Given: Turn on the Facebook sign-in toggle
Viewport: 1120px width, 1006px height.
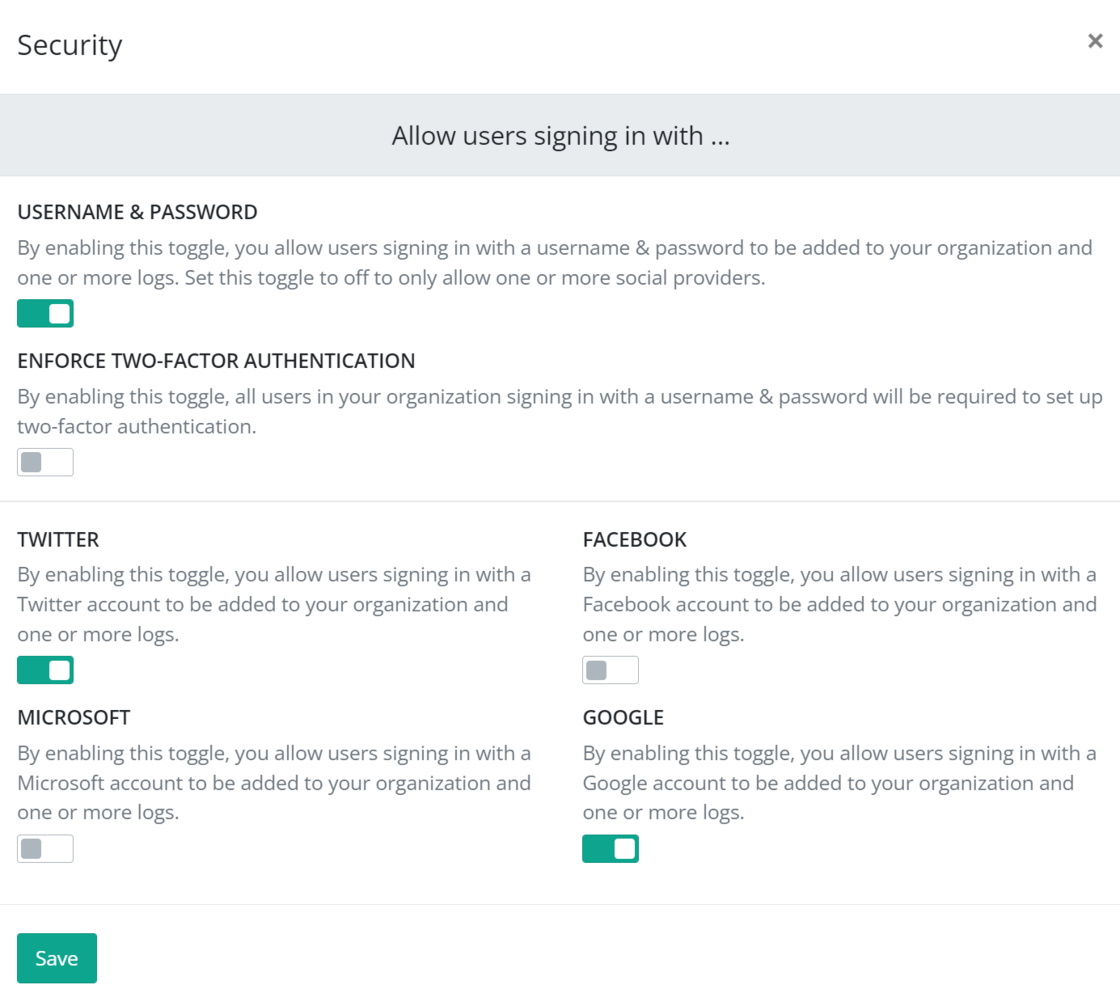Looking at the screenshot, I should click(x=611, y=670).
